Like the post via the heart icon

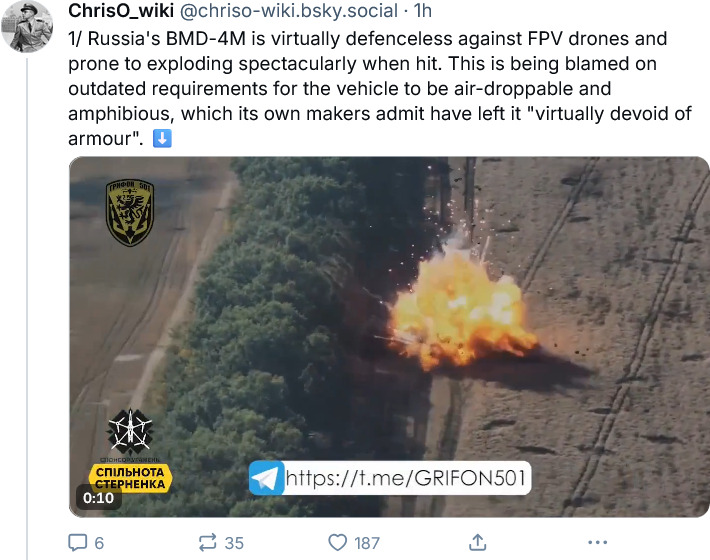coord(337,542)
